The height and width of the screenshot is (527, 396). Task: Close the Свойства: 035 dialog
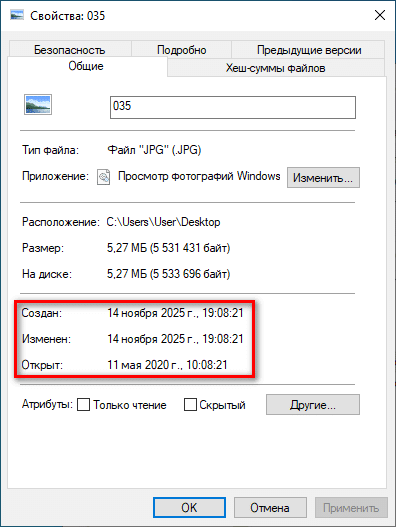click(x=380, y=15)
